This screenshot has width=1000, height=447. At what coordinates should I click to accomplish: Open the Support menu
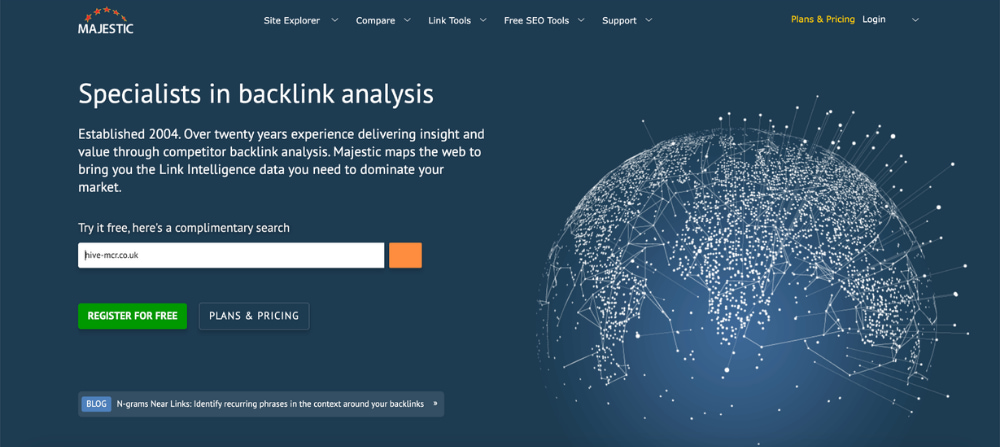point(619,20)
